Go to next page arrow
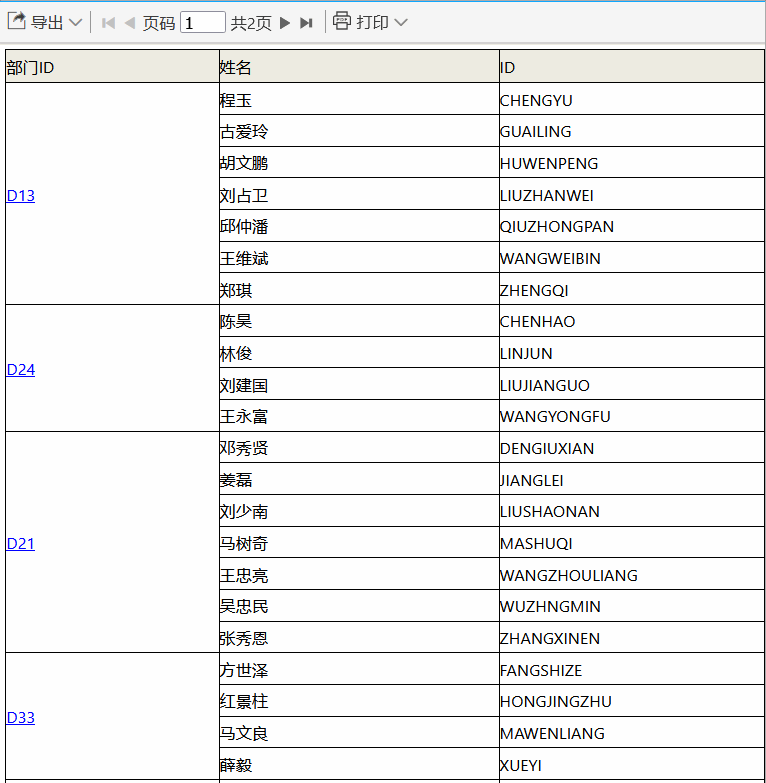The height and width of the screenshot is (783, 766). coord(285,23)
